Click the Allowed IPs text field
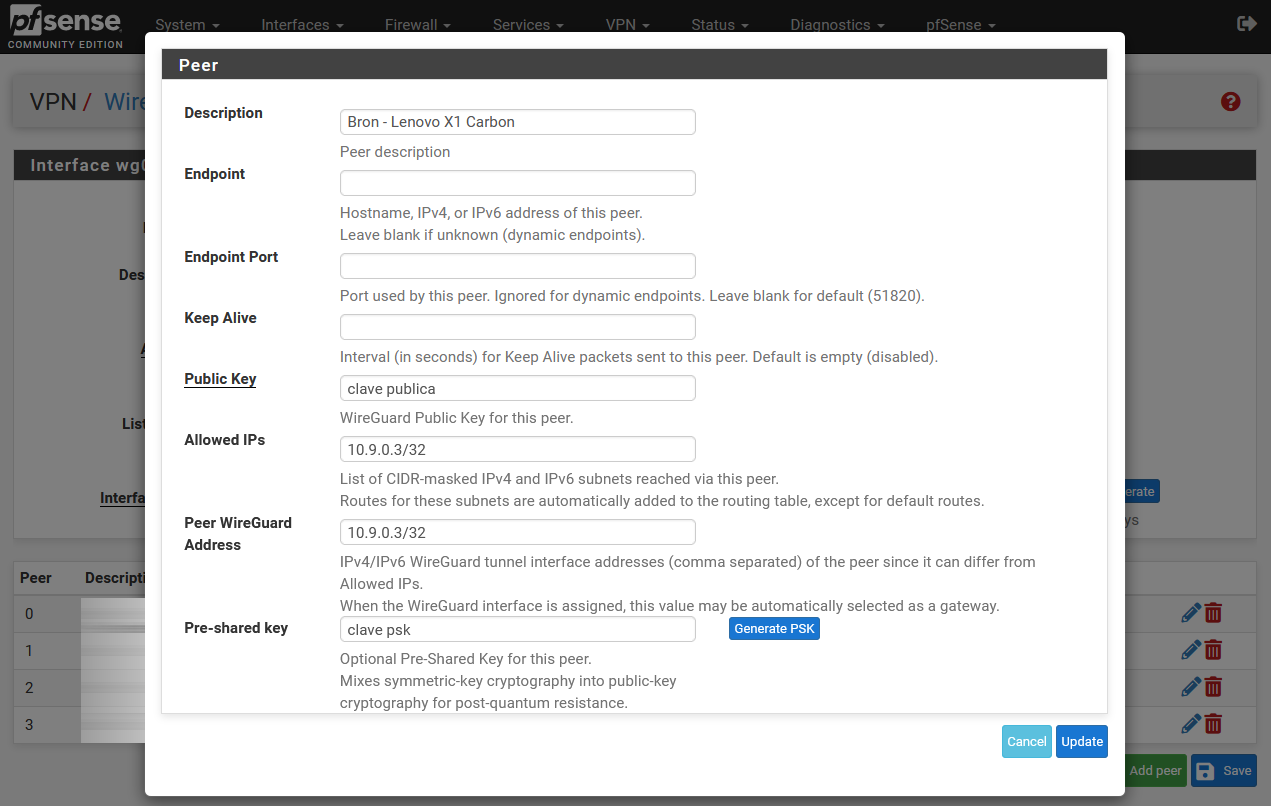The height and width of the screenshot is (806, 1271). click(x=517, y=449)
